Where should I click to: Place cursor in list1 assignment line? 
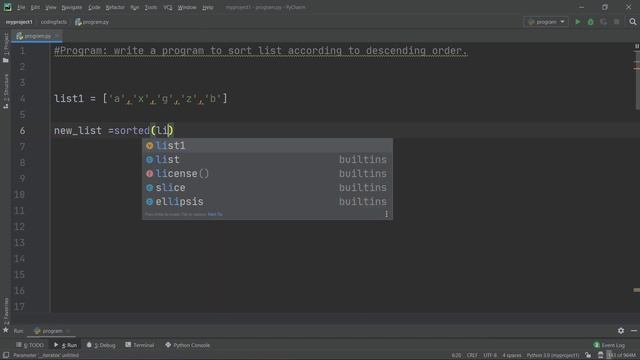[140, 99]
